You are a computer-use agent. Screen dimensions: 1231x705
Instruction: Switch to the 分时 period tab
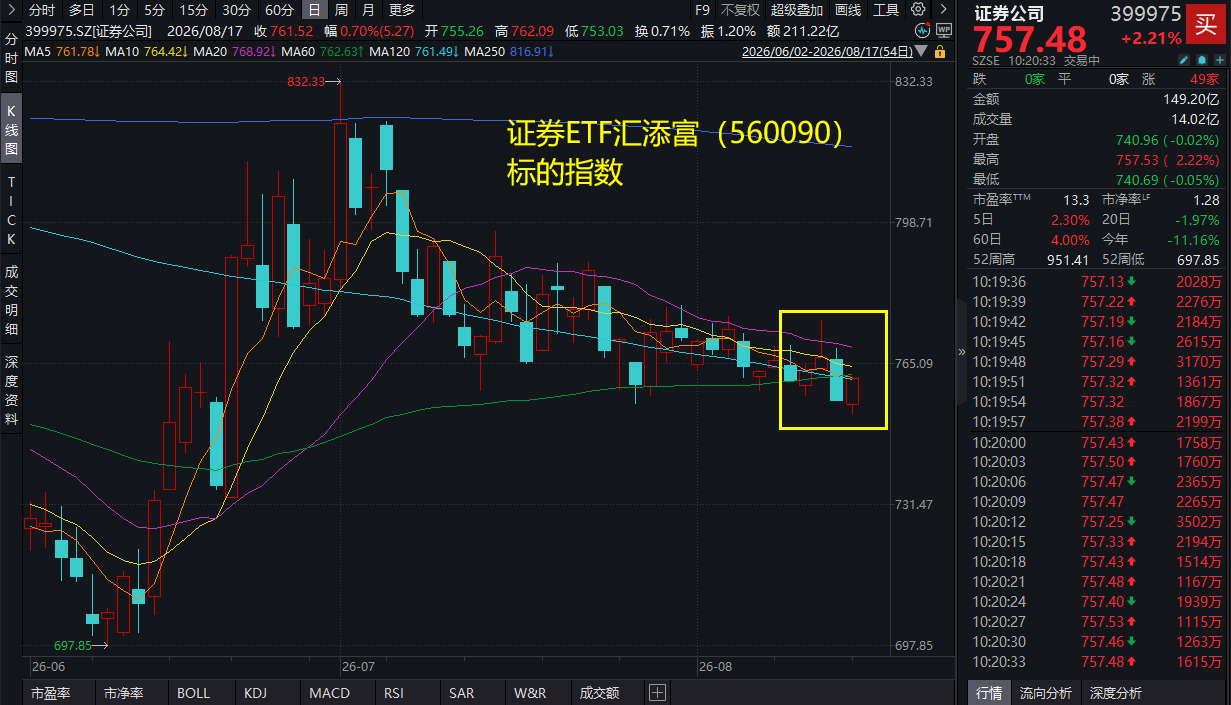click(x=42, y=10)
